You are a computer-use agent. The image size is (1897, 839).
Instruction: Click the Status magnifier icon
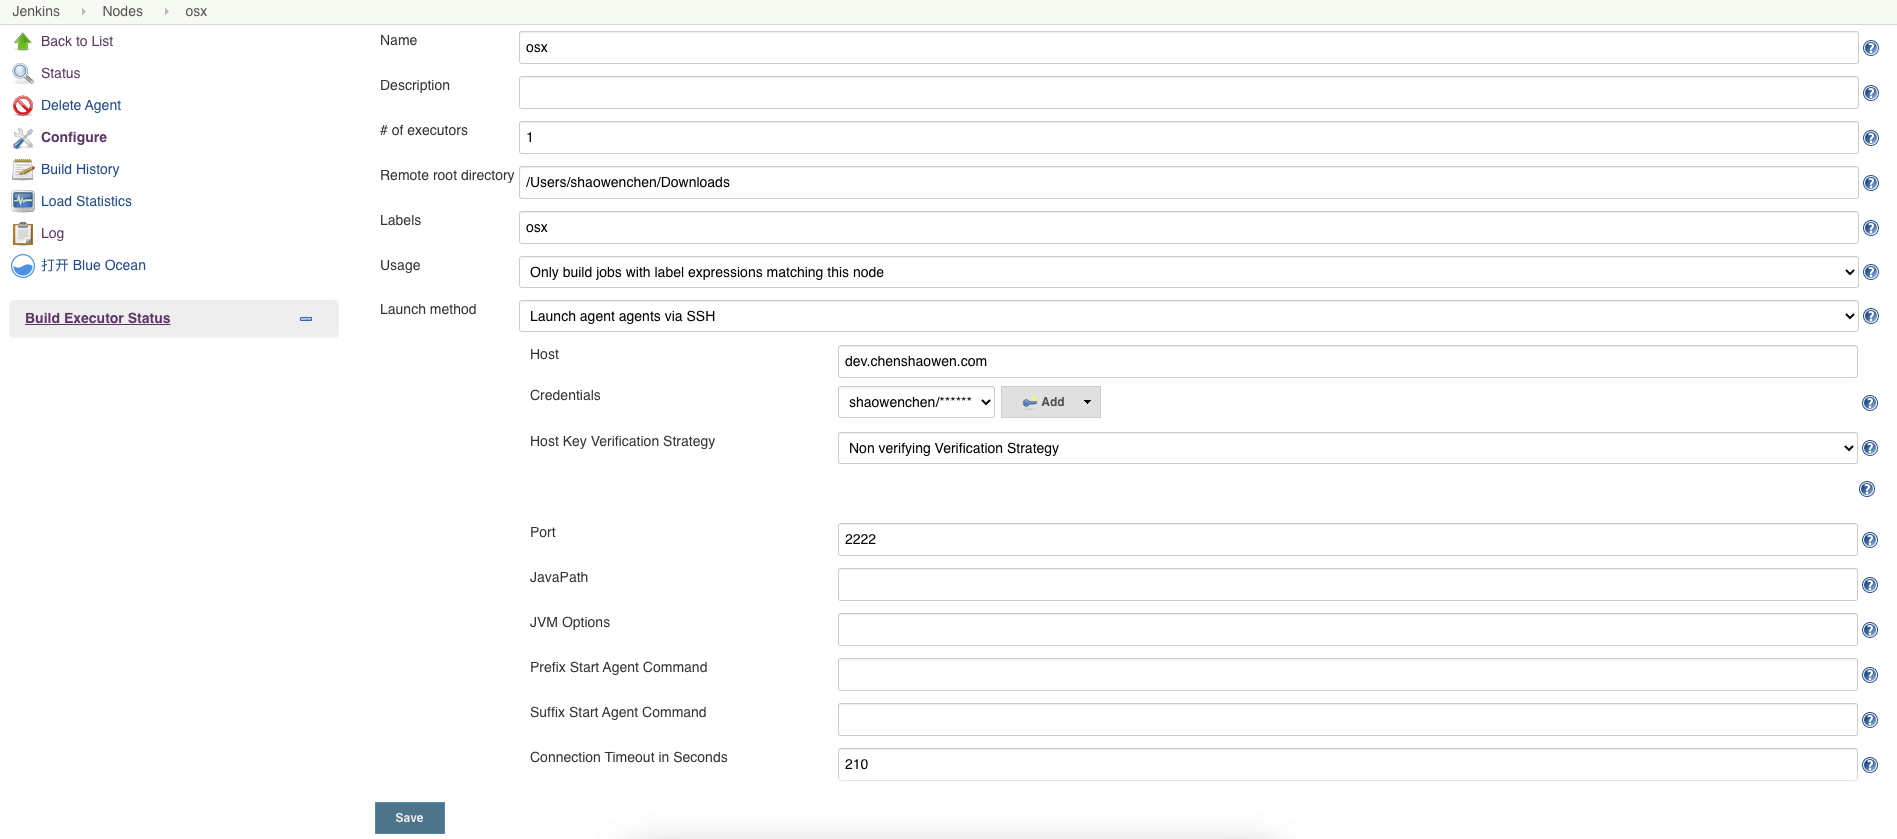(22, 73)
